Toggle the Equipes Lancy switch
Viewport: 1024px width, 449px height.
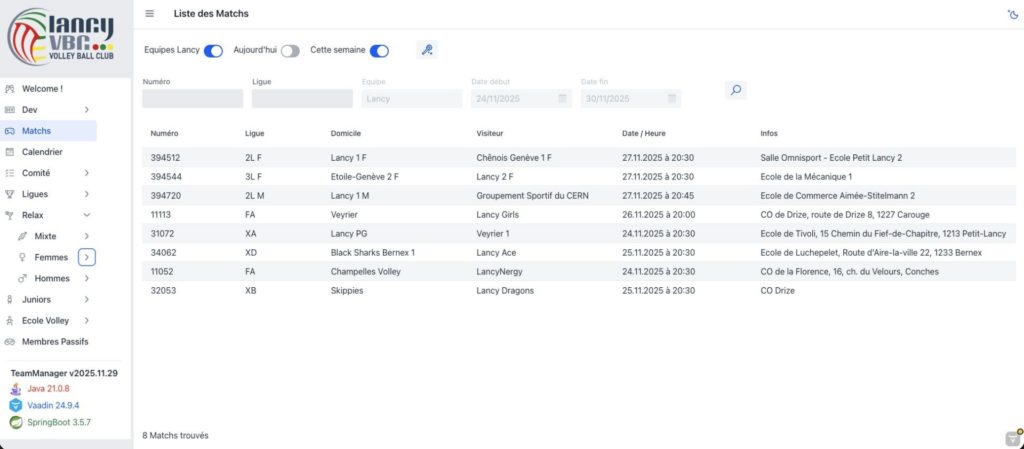click(213, 51)
